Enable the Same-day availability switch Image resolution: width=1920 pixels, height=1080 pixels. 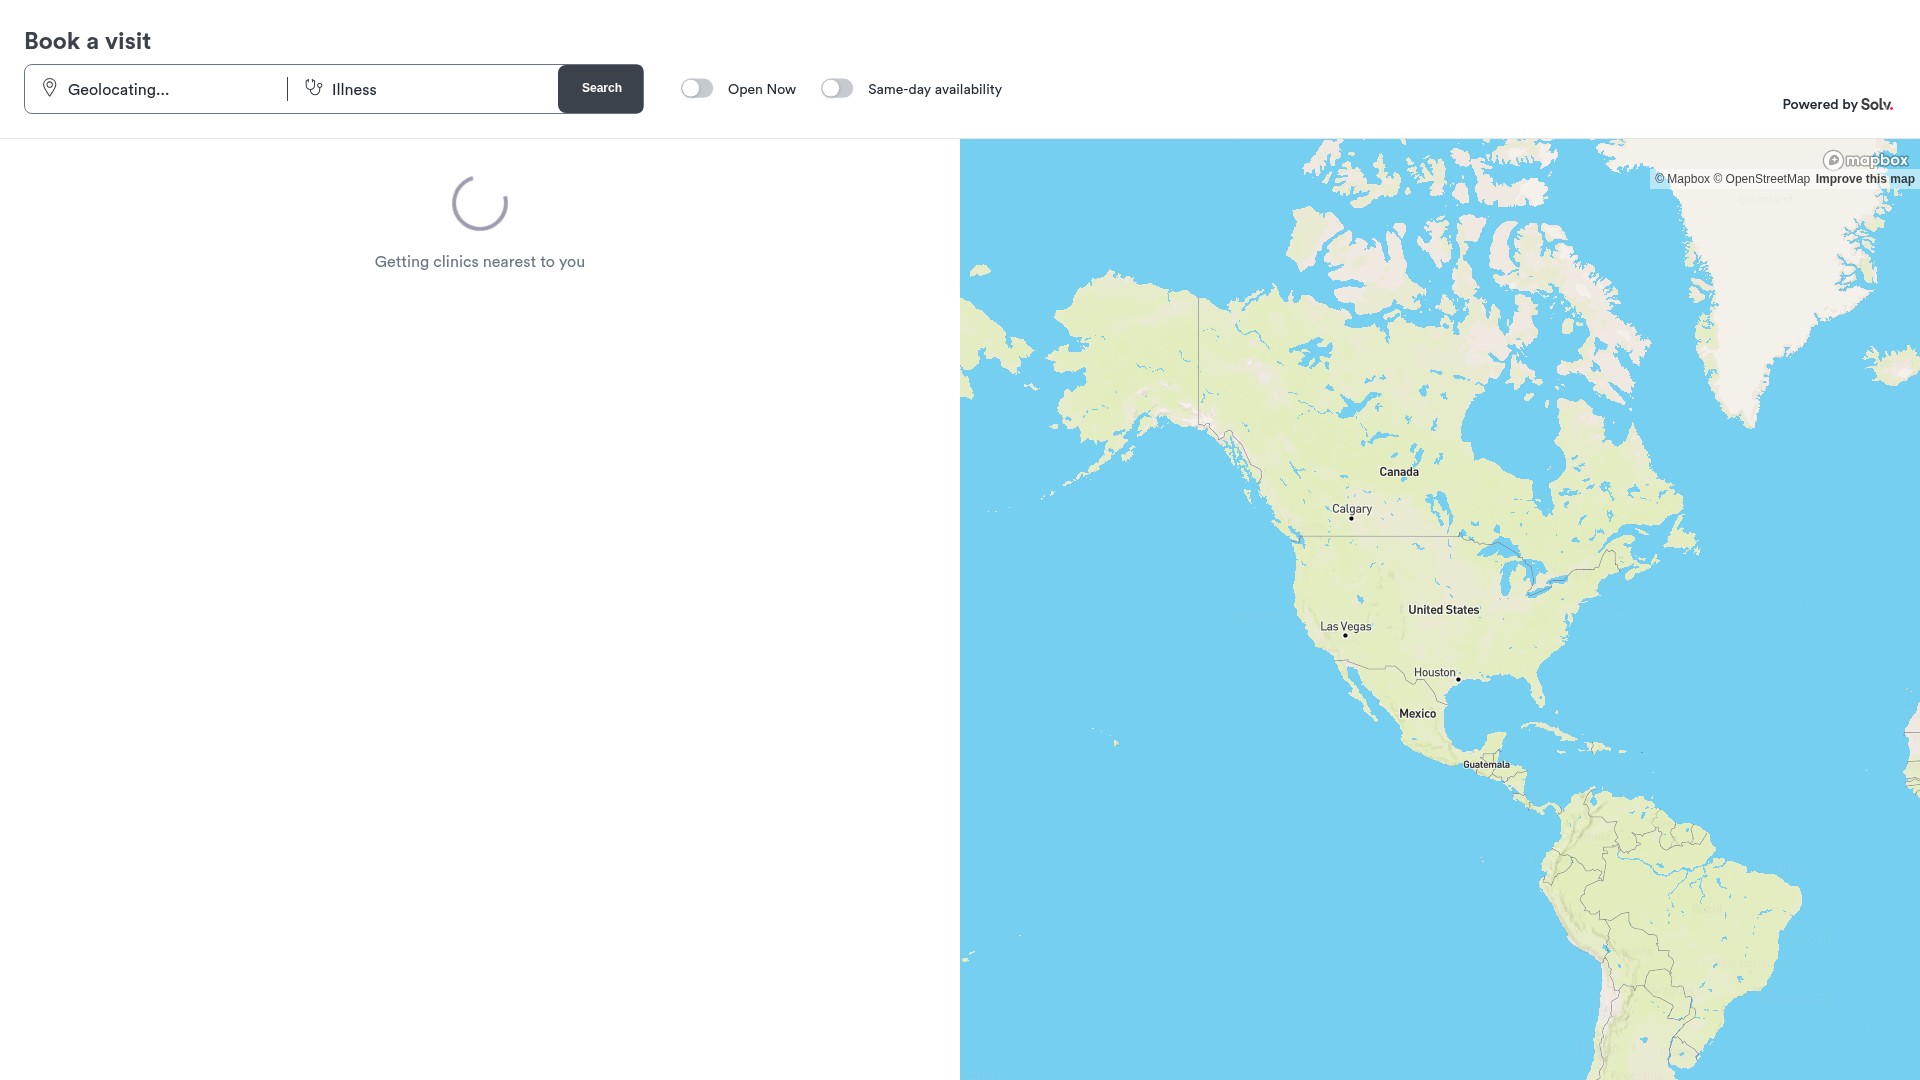pos(837,89)
